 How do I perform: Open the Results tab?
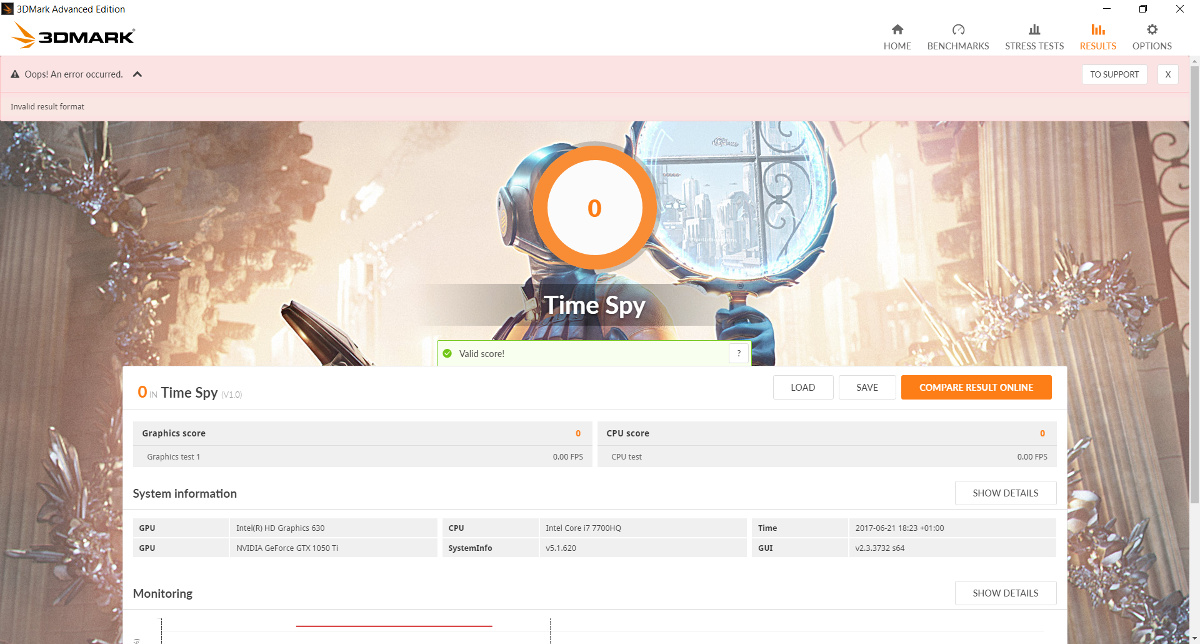(1098, 37)
